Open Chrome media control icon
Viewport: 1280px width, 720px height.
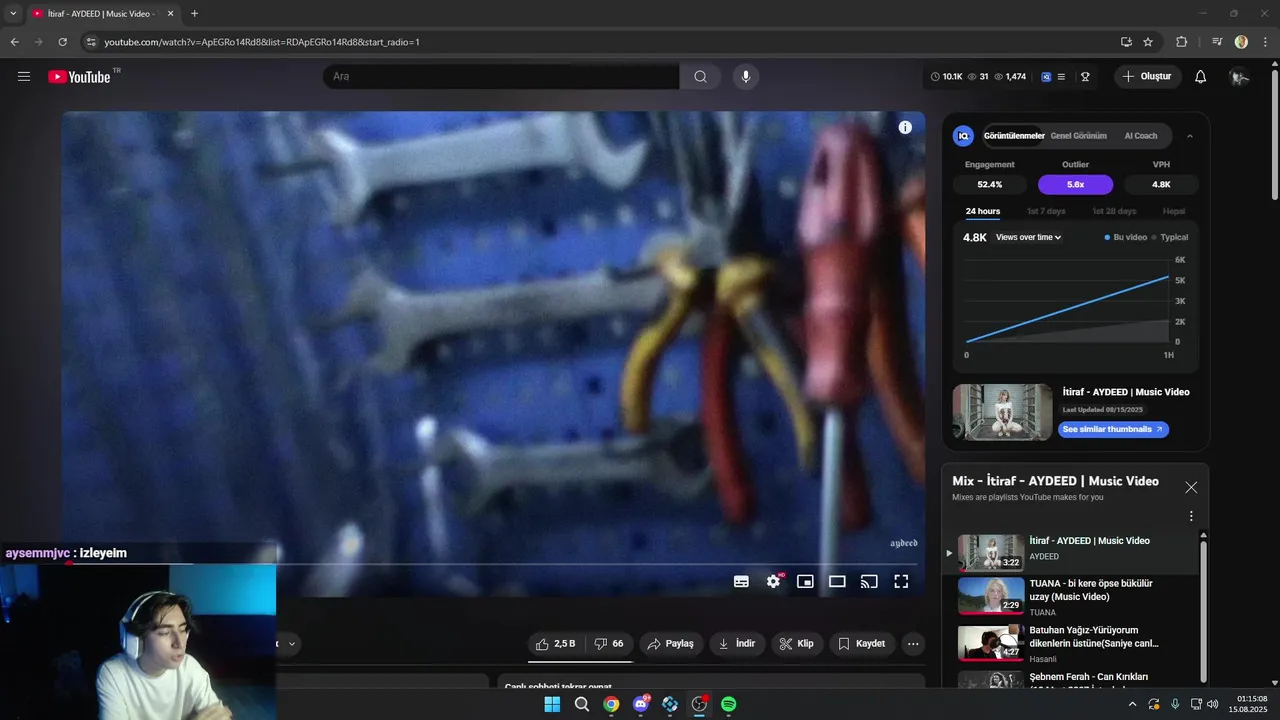(1217, 42)
